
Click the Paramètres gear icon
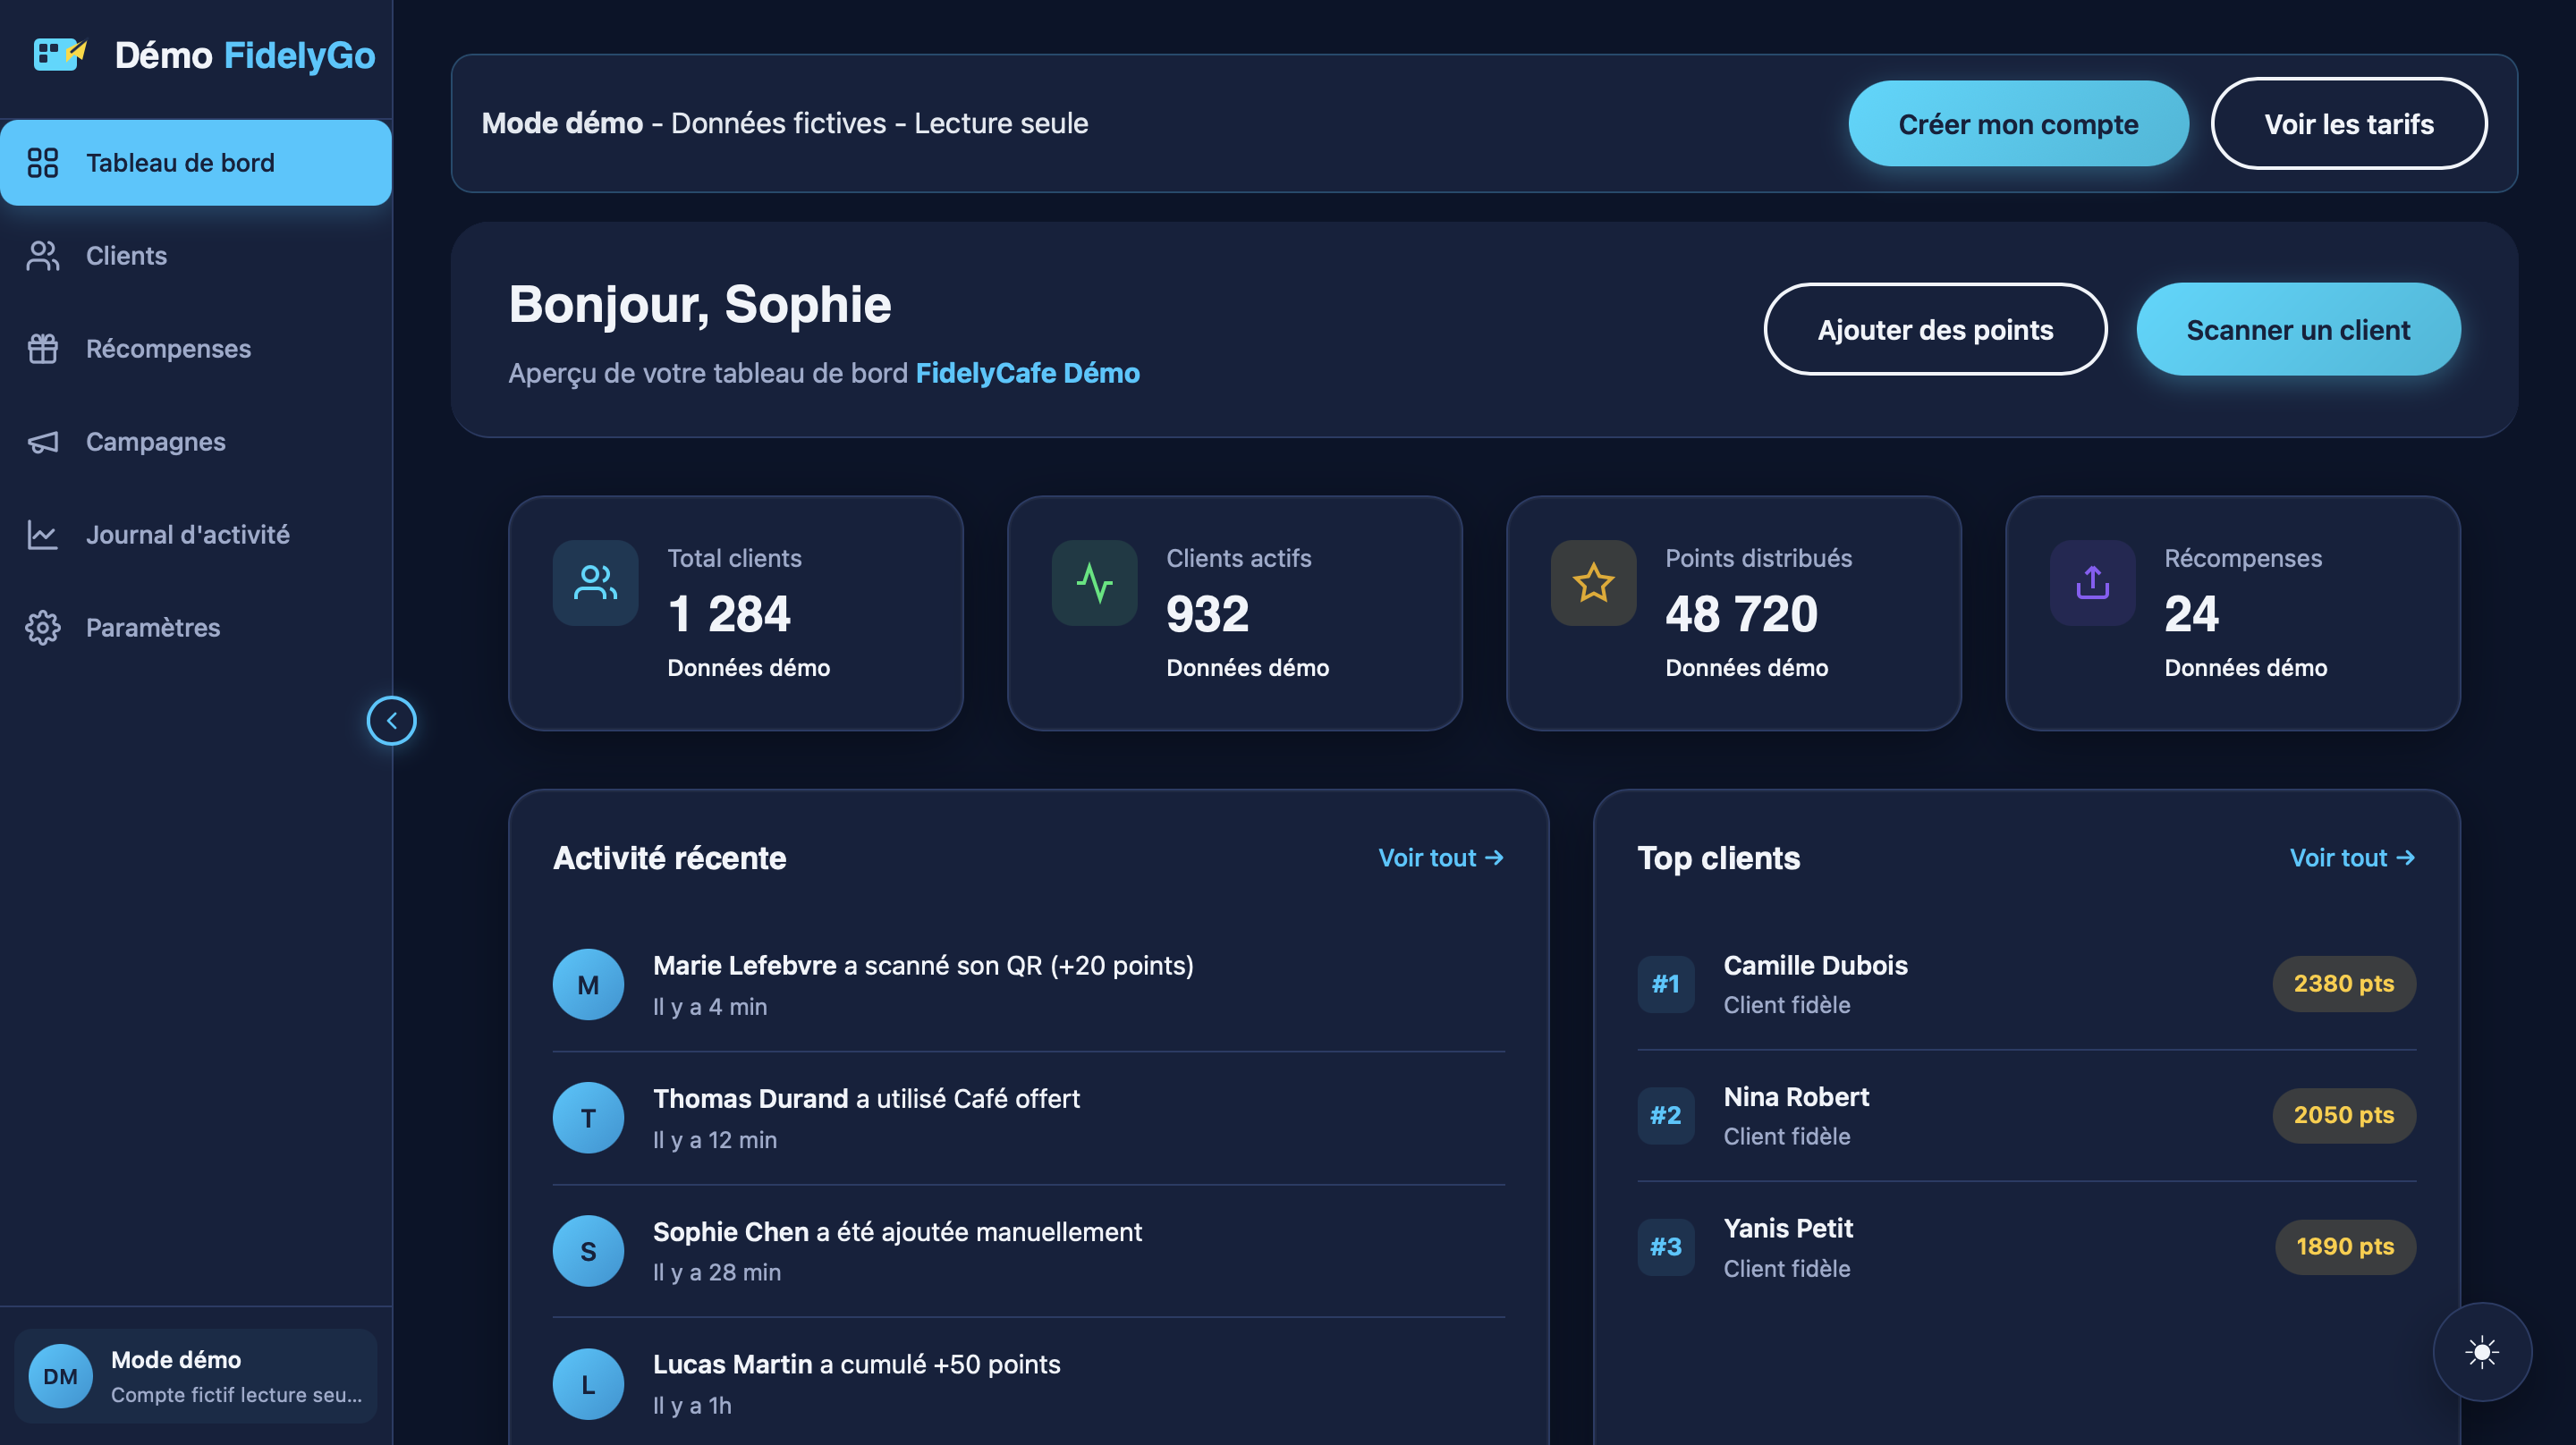(x=43, y=628)
